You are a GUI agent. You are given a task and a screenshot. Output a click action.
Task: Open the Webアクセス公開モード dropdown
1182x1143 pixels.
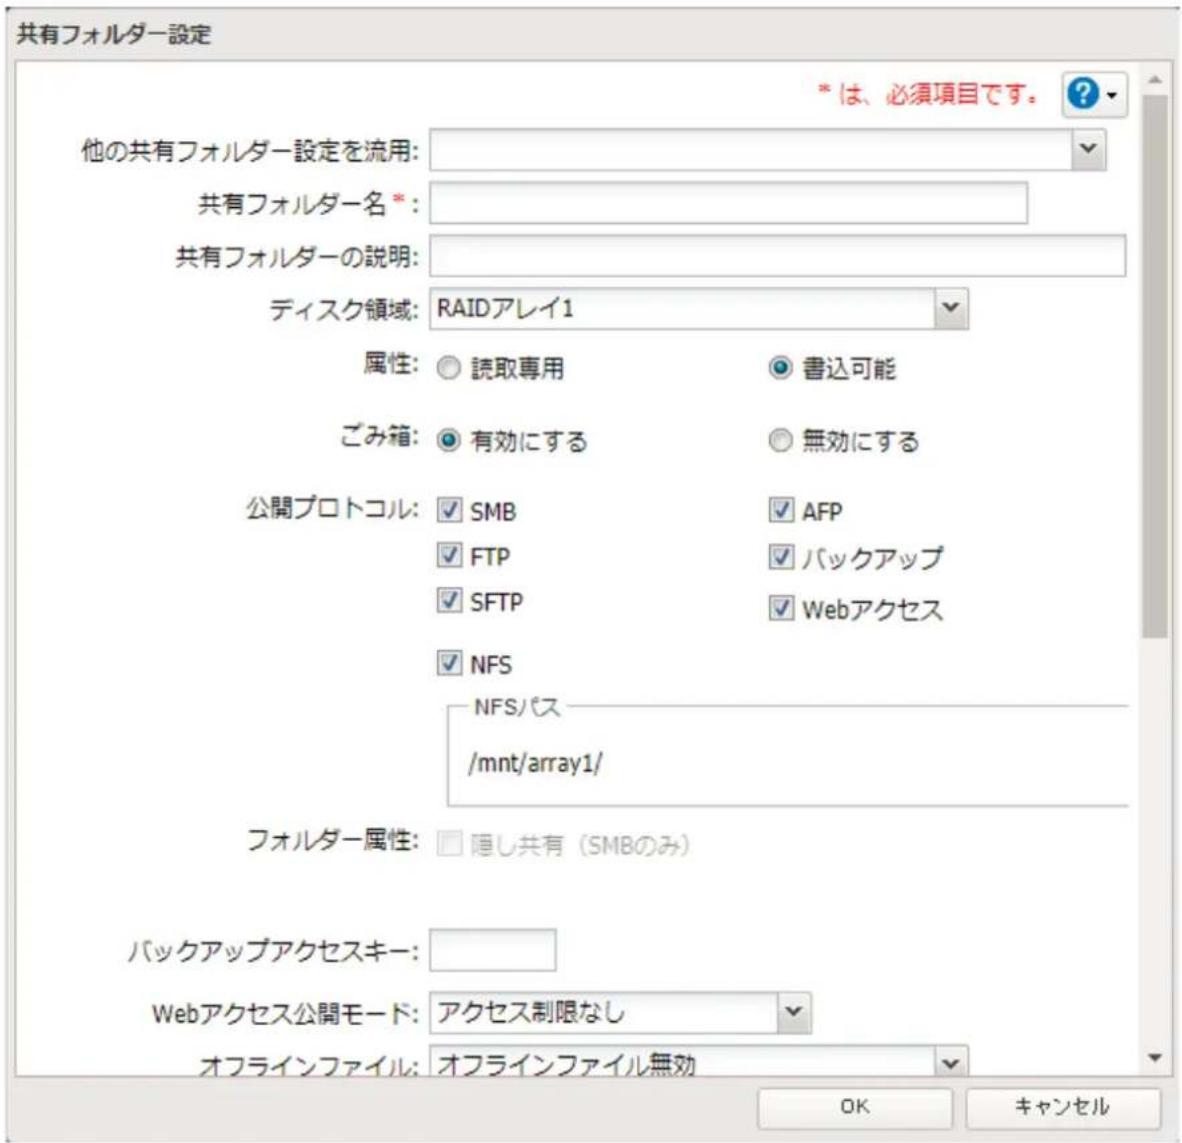click(x=794, y=1013)
